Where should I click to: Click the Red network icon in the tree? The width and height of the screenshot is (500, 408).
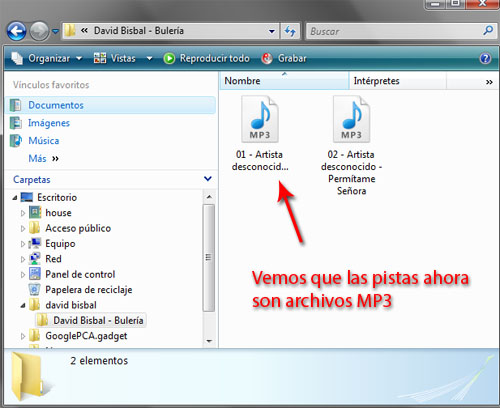pyautogui.click(x=35, y=259)
